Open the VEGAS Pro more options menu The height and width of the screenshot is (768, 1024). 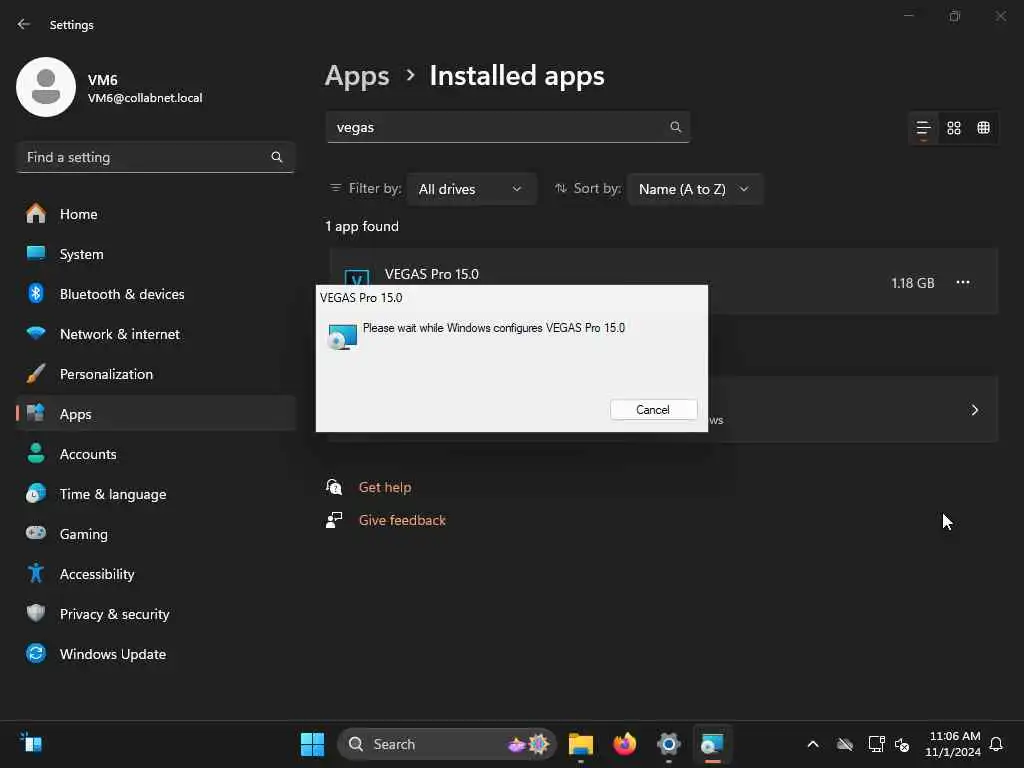click(x=963, y=282)
